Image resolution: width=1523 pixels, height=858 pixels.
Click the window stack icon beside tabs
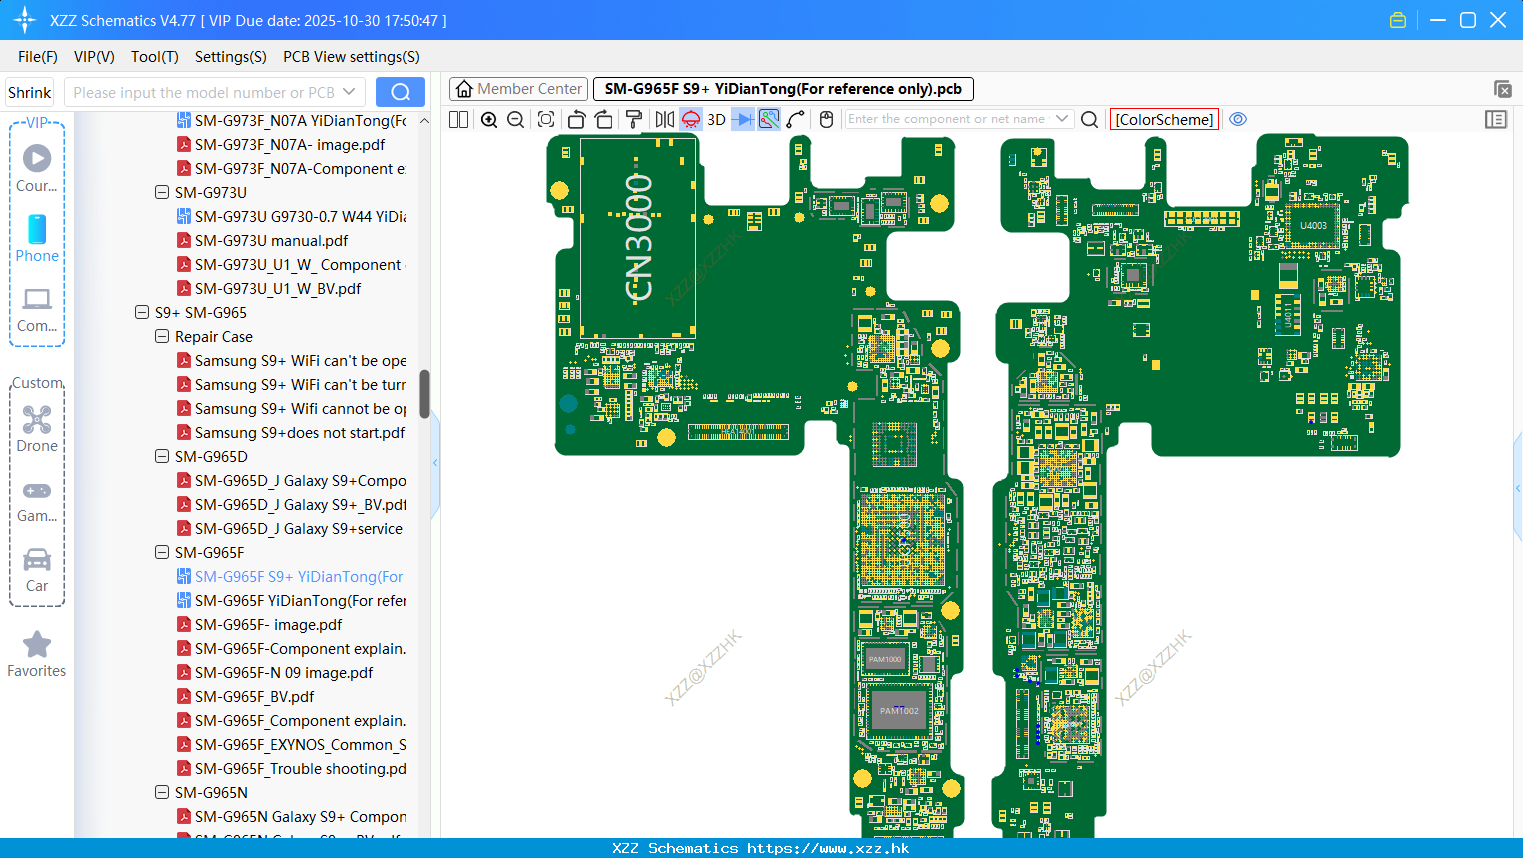pyautogui.click(x=1502, y=89)
